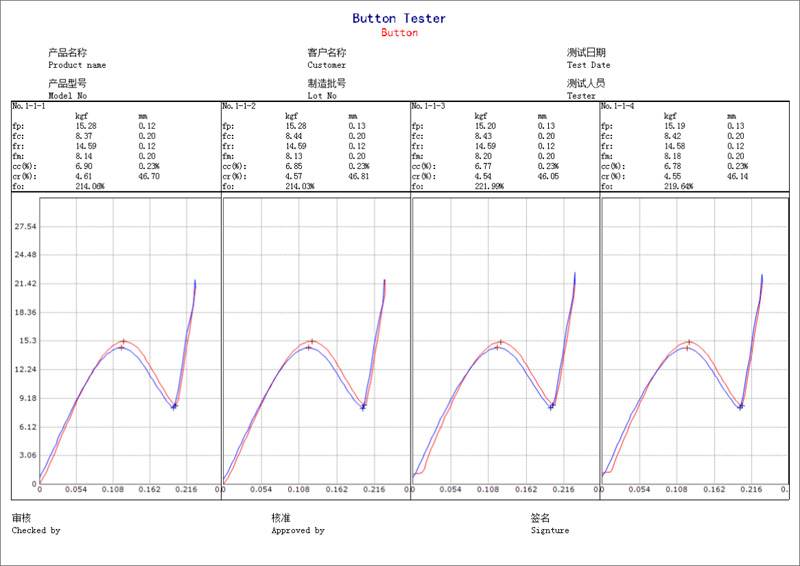The height and width of the screenshot is (566, 800).
Task: Click the peak marker on first chart
Action: point(123,341)
